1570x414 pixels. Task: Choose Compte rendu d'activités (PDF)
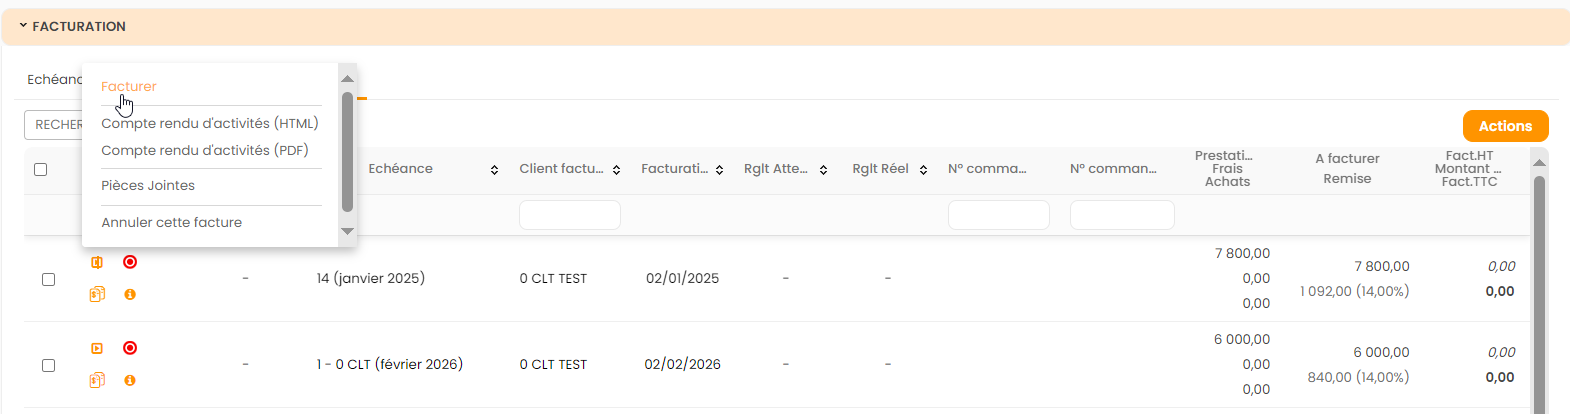tap(205, 151)
